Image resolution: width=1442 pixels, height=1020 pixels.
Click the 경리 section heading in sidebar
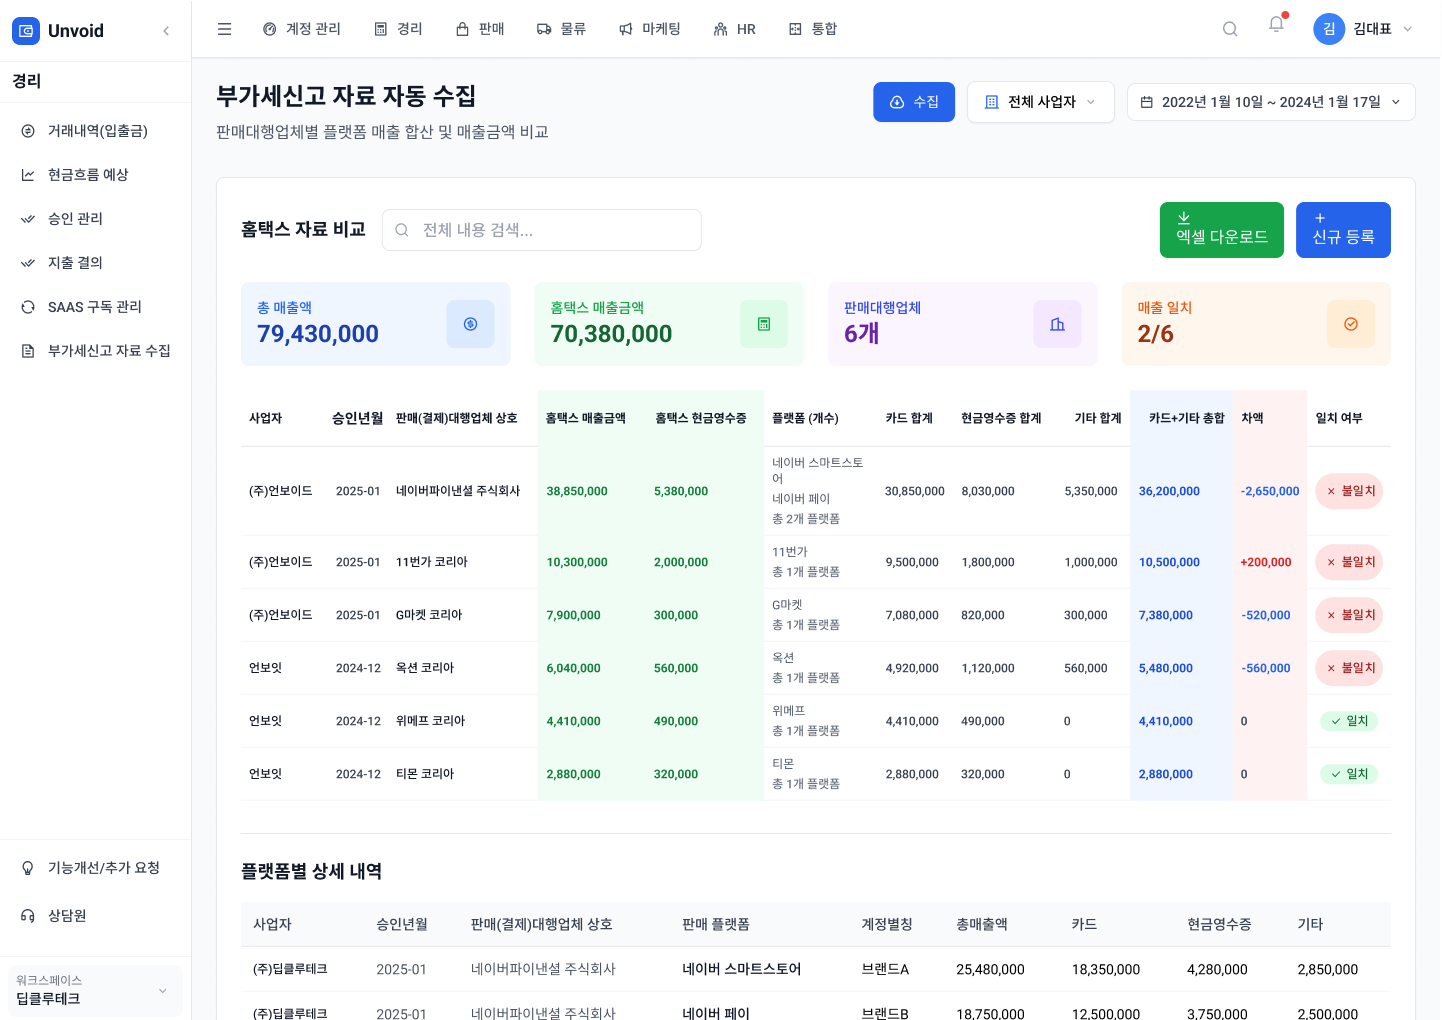point(27,81)
